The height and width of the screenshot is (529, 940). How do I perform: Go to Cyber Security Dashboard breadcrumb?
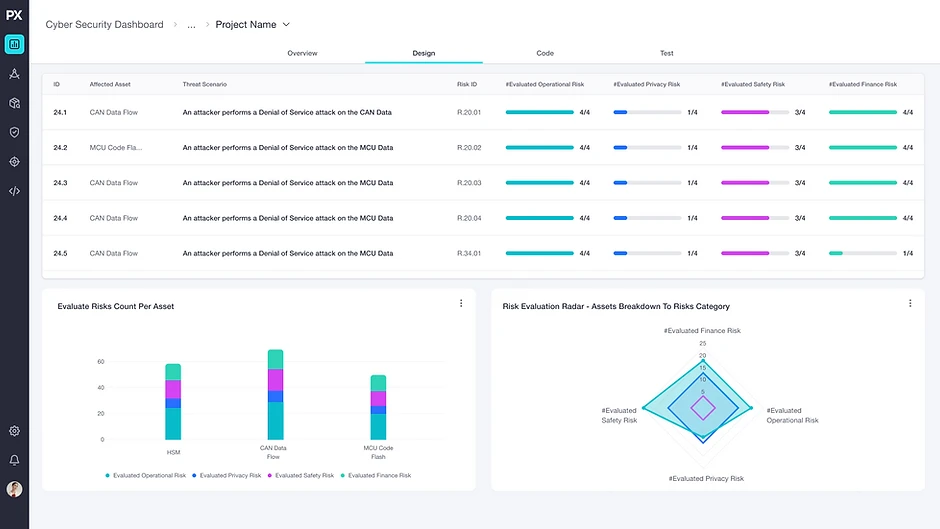click(x=104, y=25)
